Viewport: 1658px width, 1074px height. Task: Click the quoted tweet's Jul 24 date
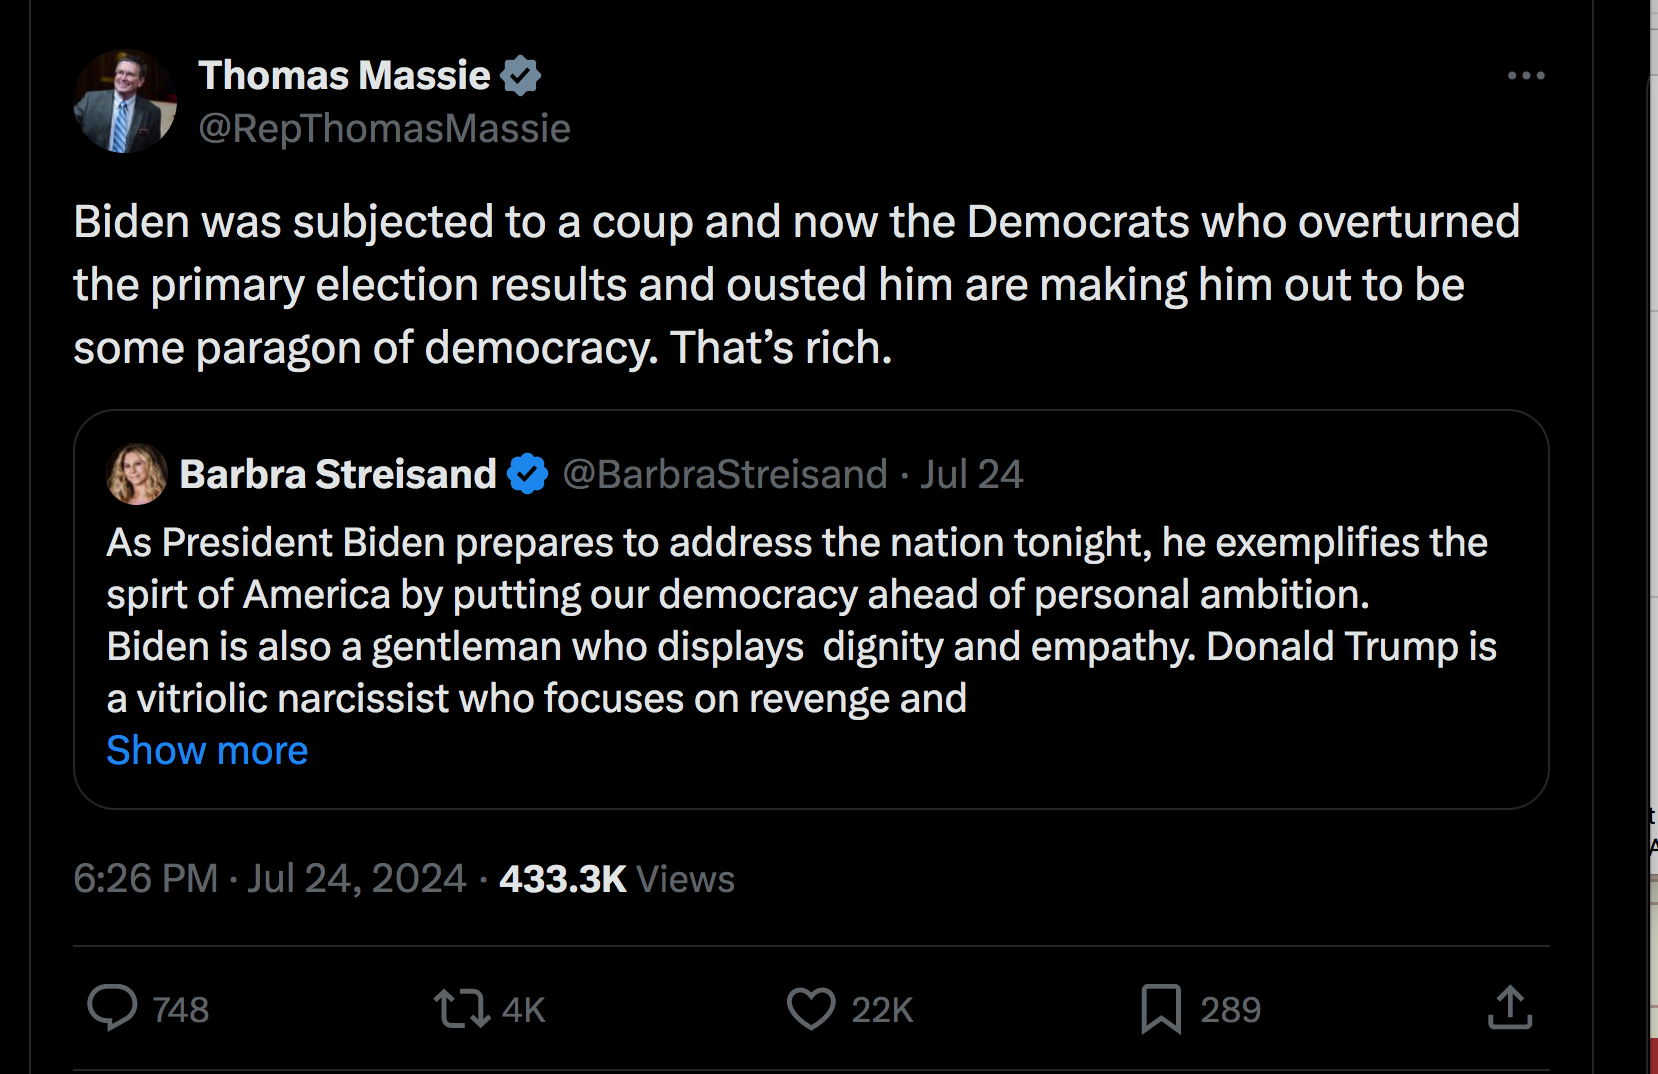971,474
